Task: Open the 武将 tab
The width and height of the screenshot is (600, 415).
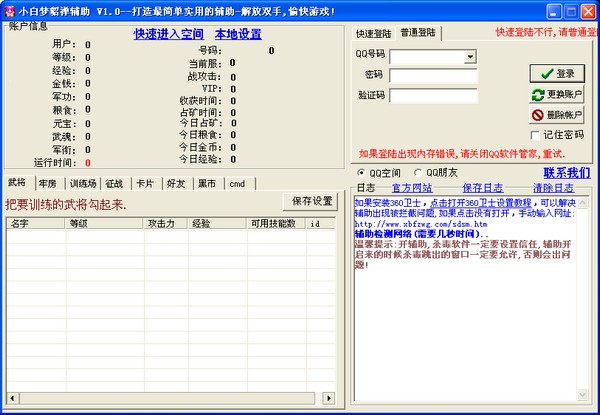Action: point(17,183)
